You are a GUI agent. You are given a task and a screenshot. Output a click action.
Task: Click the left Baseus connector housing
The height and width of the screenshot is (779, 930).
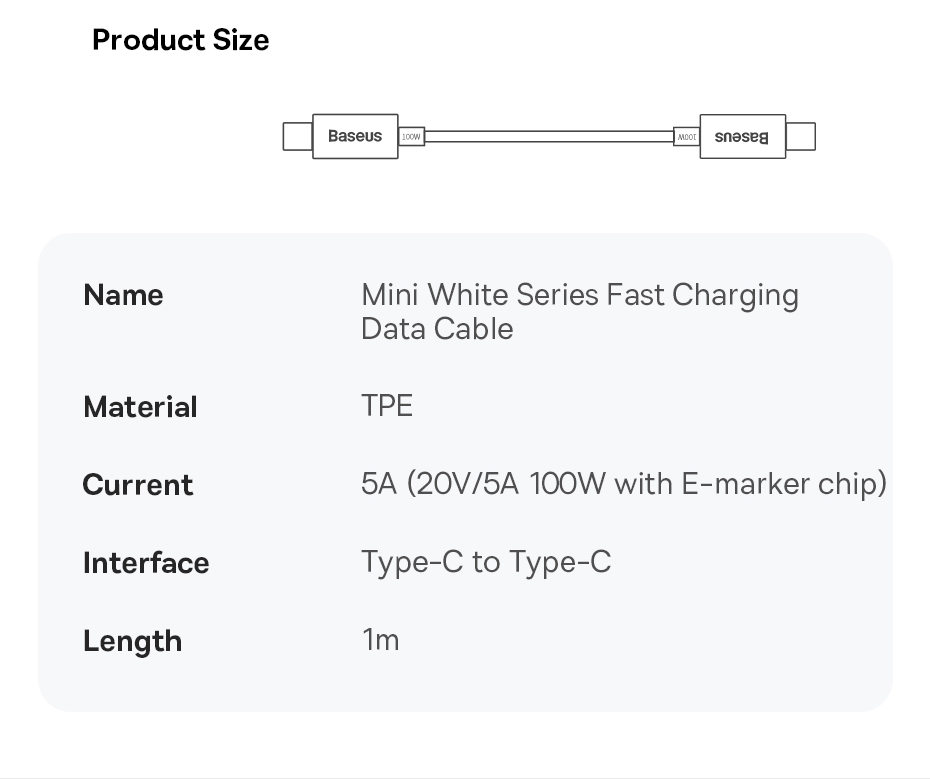tap(355, 136)
